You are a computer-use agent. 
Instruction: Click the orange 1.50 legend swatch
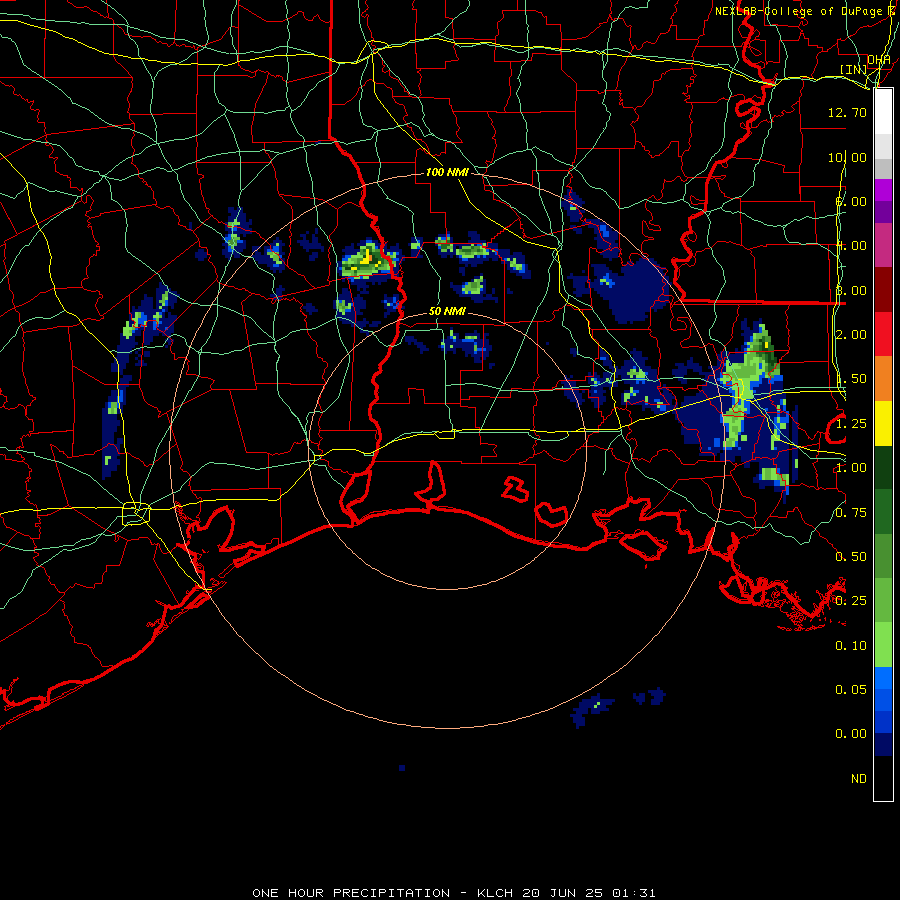[x=883, y=379]
